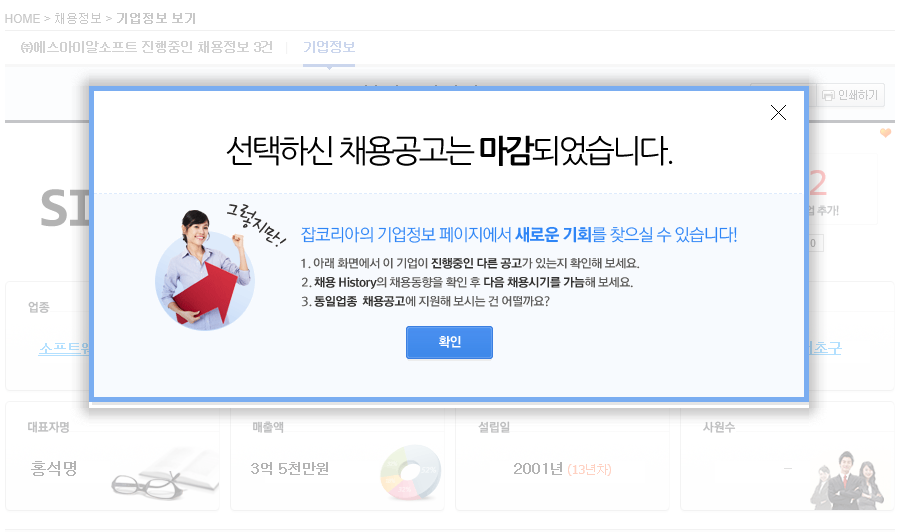Click the 확인 confirm button
This screenshot has height=532, width=913.
[449, 342]
